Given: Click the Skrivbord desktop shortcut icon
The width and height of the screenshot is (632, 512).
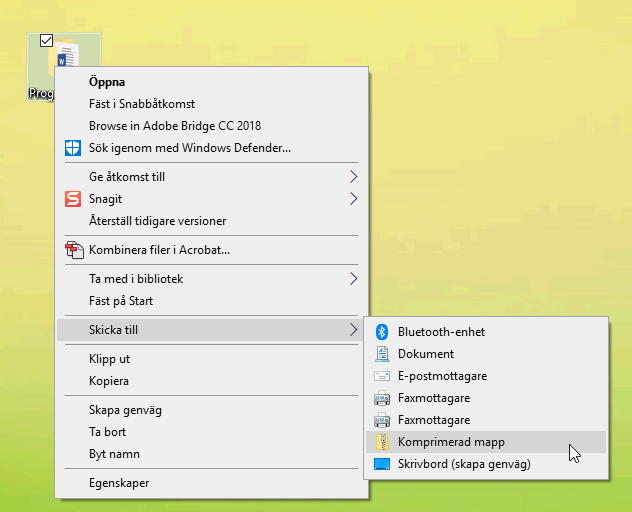Looking at the screenshot, I should [381, 464].
